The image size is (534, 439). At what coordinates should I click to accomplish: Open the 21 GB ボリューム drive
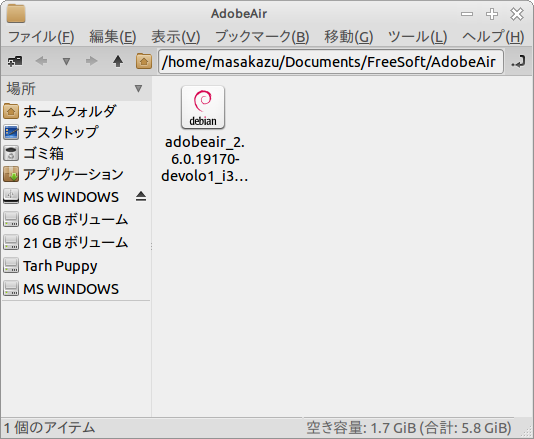pyautogui.click(x=76, y=243)
